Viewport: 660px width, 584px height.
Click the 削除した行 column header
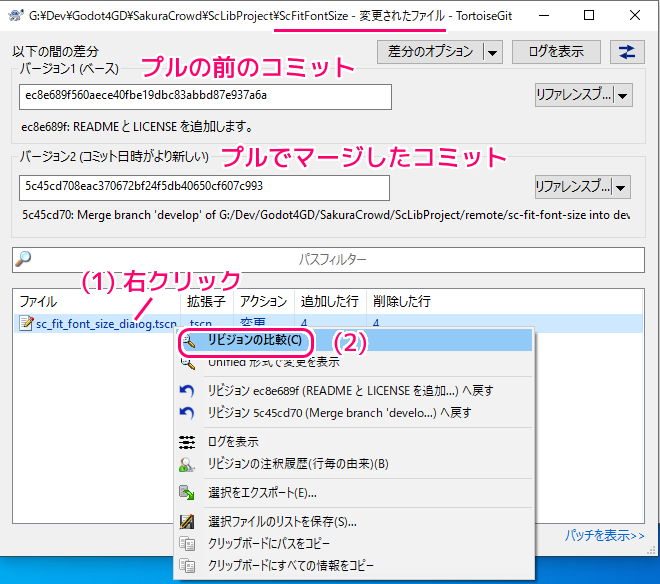pos(402,302)
